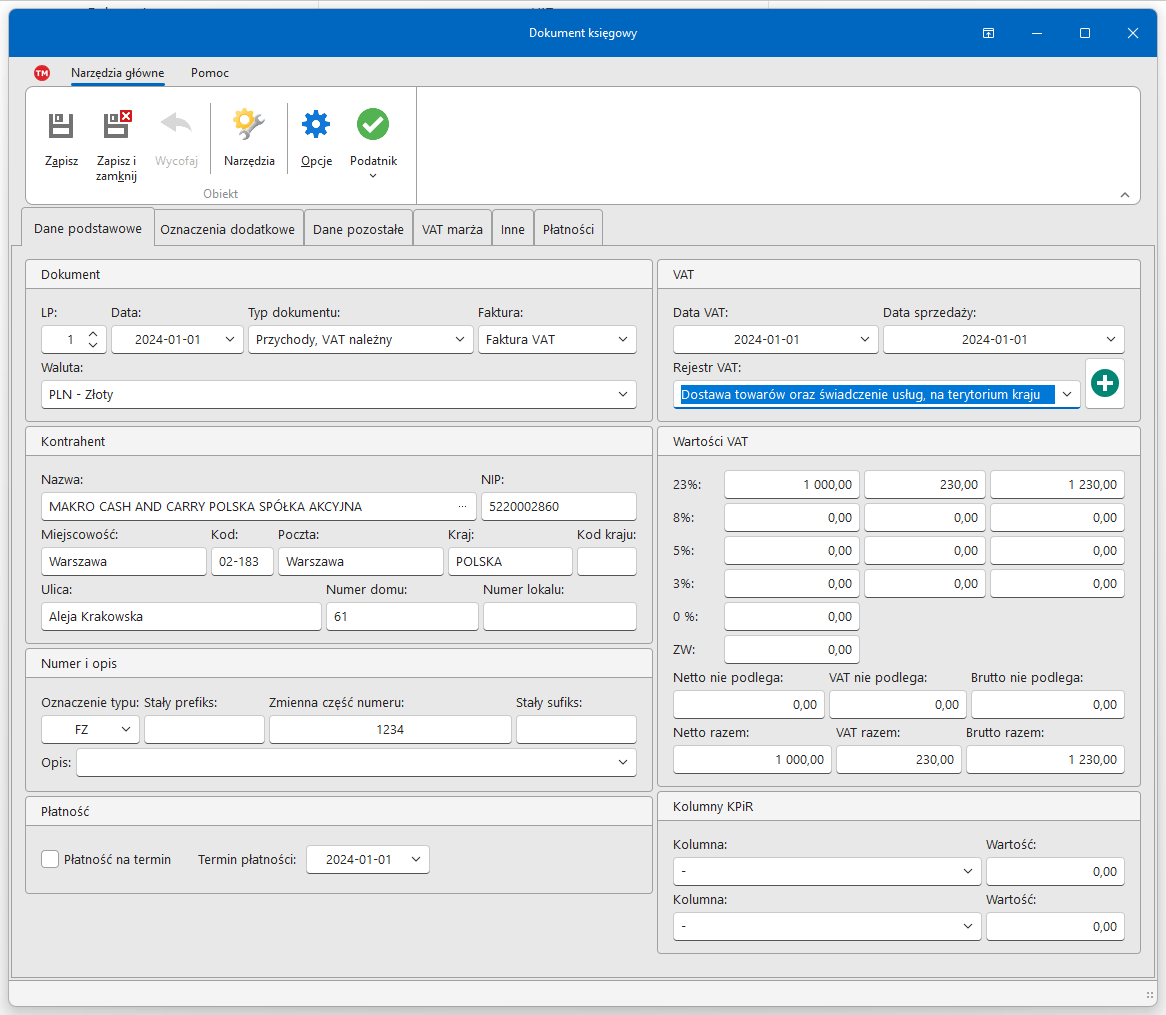This screenshot has width=1166, height=1015.
Task: Open Opcje gear settings
Action: point(316,126)
